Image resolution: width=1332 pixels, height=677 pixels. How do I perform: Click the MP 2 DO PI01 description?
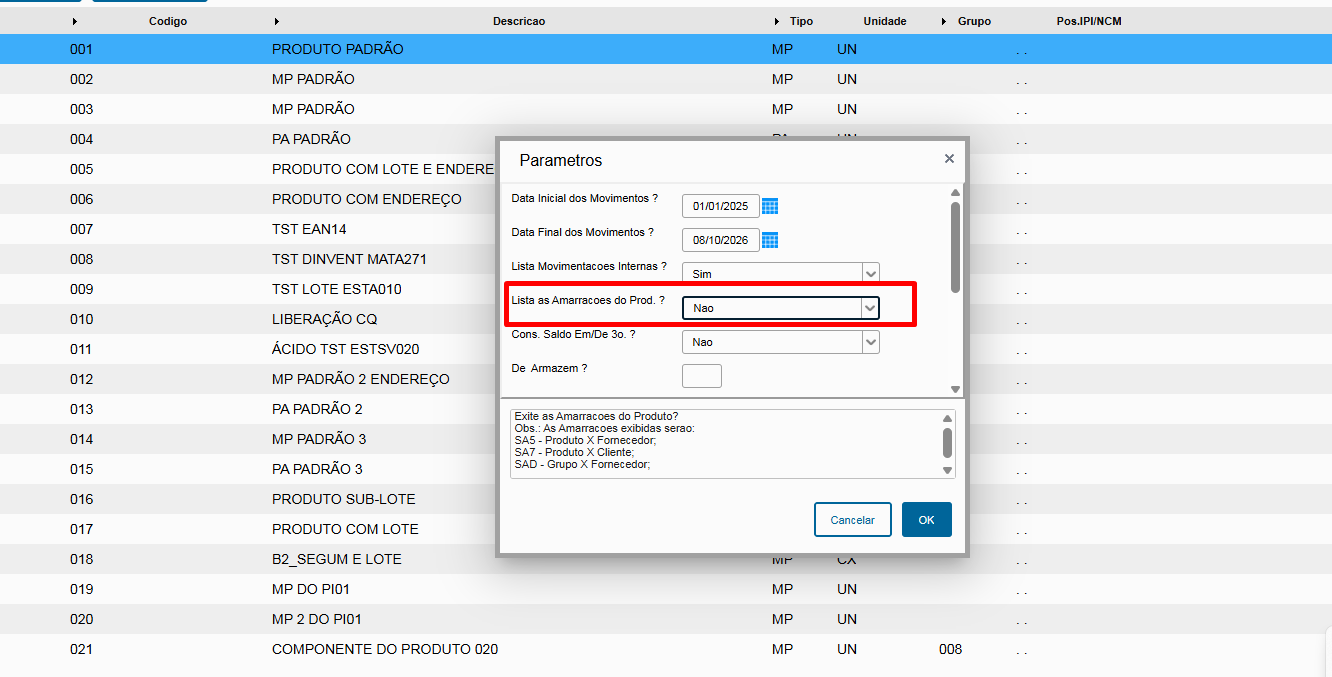[318, 619]
